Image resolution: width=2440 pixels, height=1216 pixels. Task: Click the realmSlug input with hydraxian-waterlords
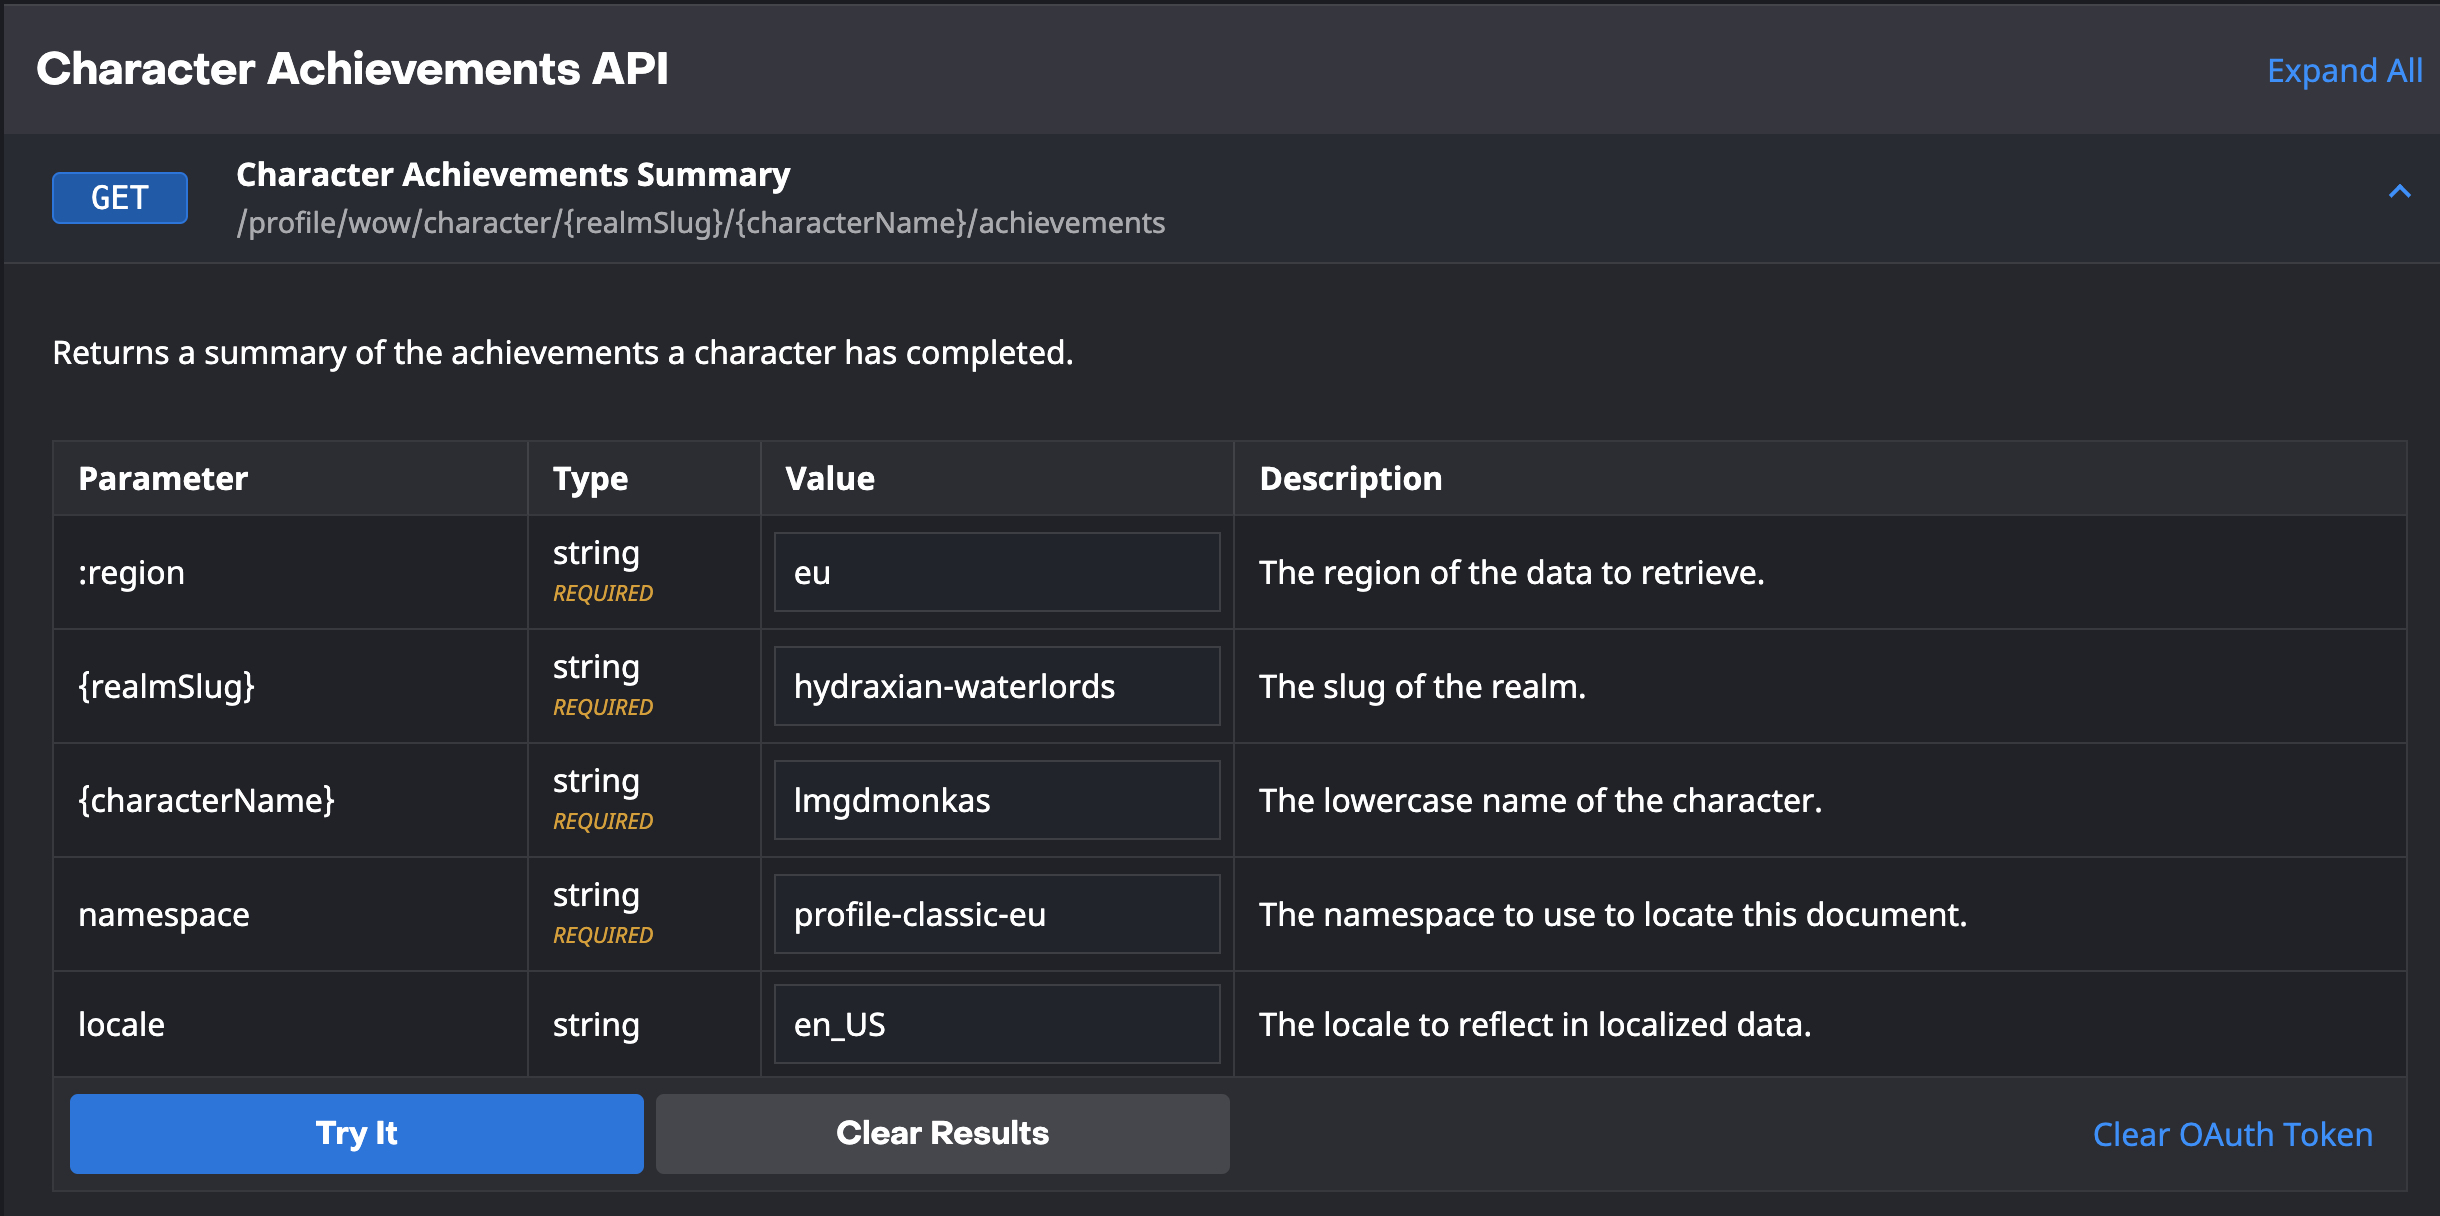[996, 686]
